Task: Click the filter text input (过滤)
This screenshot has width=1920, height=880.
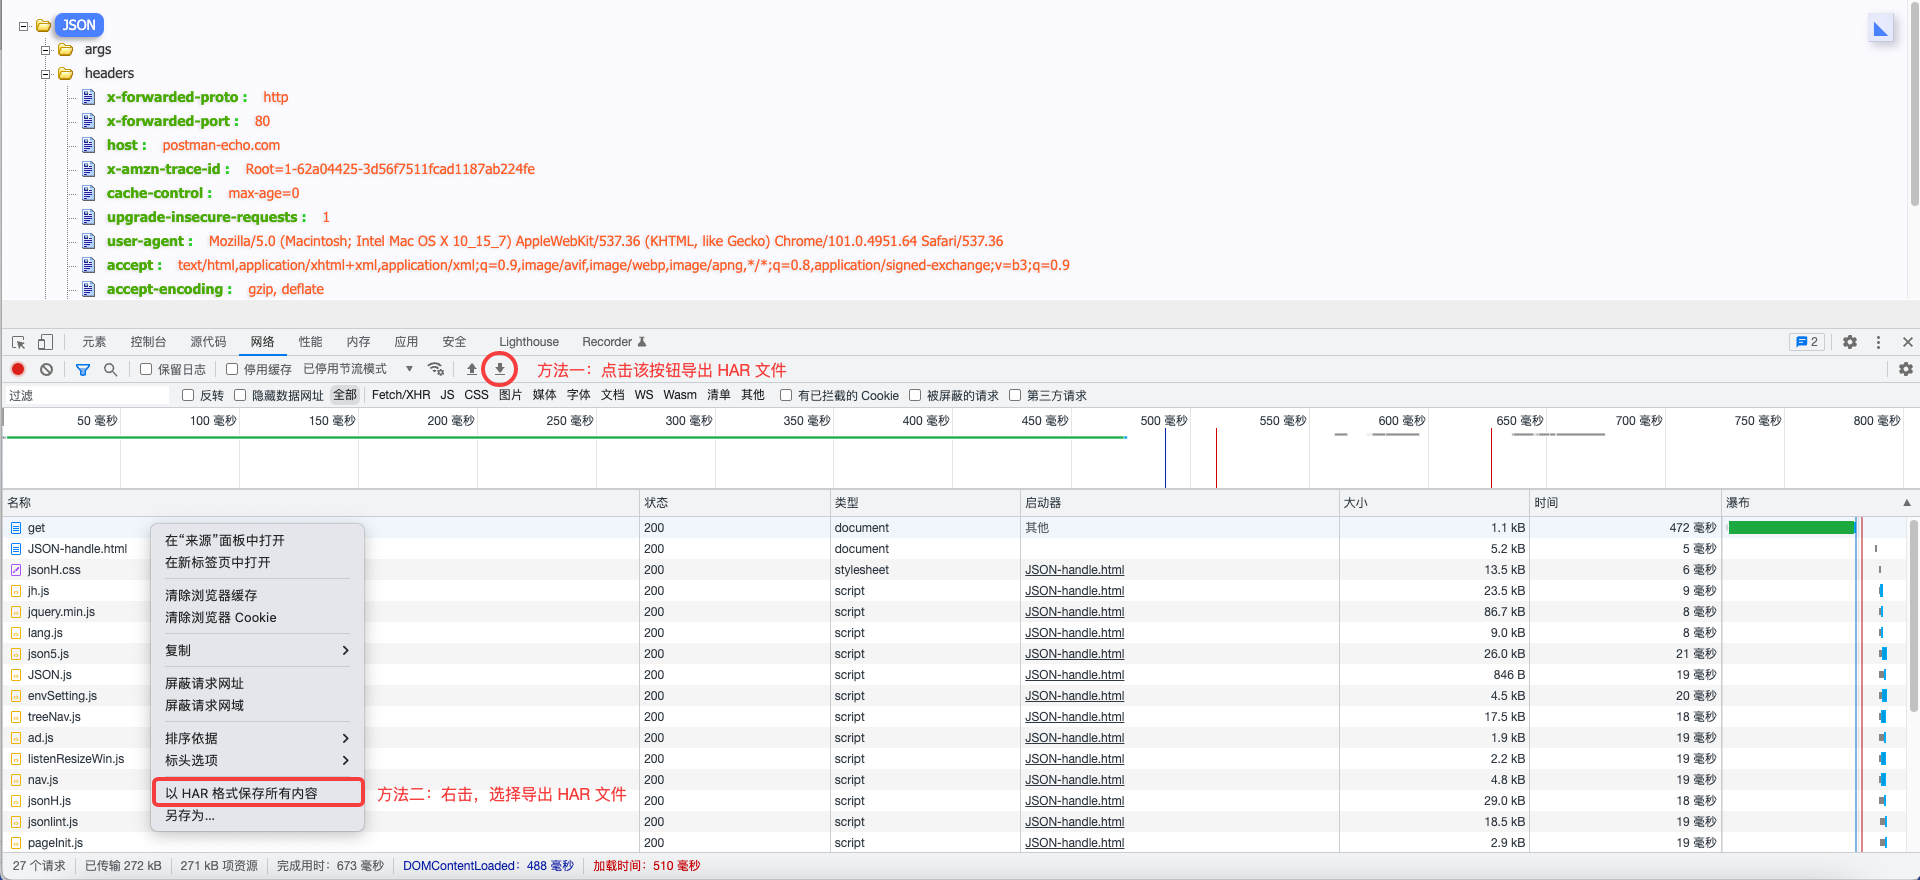Action: (x=88, y=395)
